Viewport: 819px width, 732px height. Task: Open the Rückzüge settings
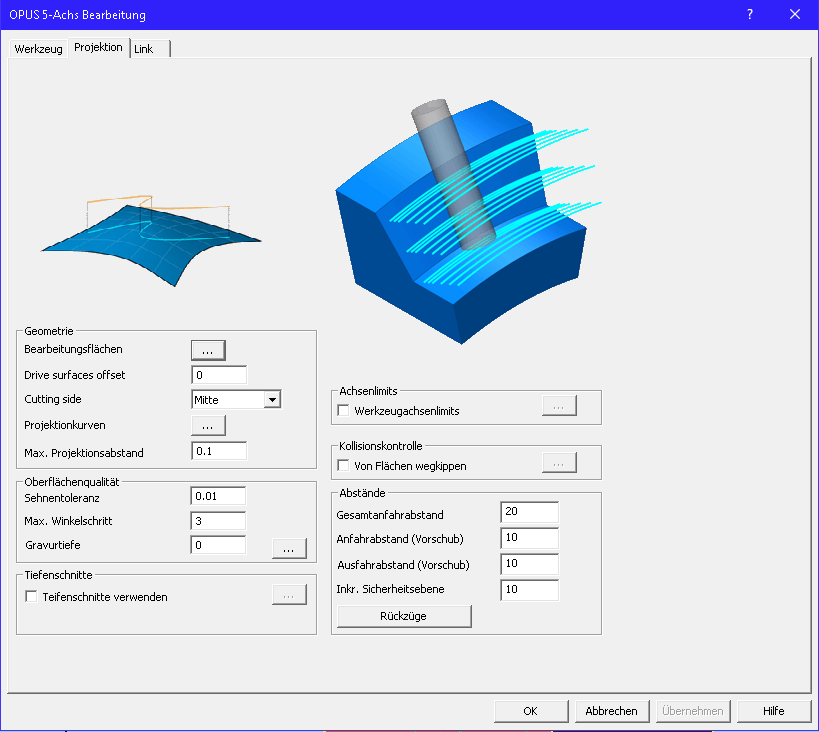point(404,617)
